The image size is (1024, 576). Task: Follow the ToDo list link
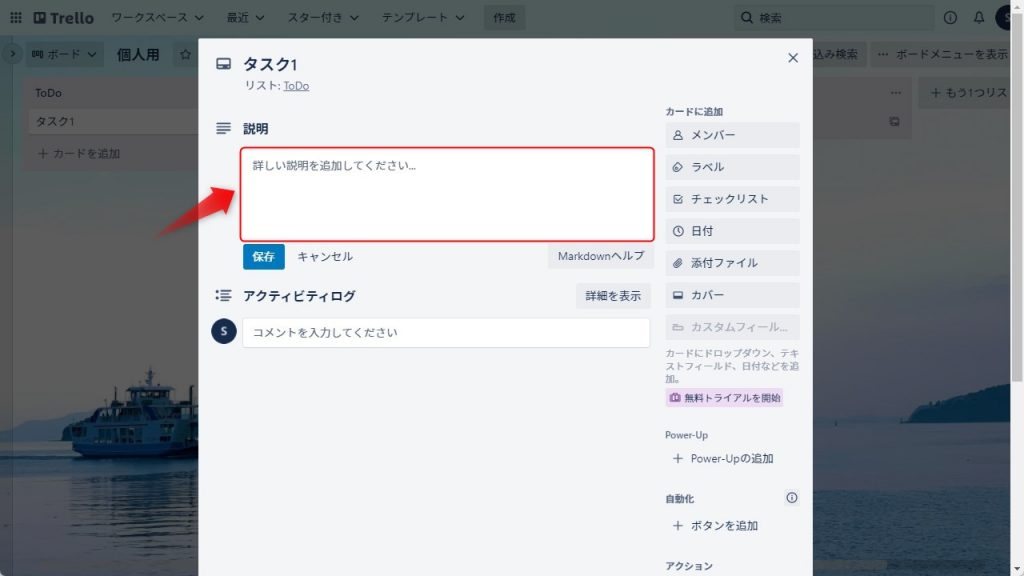(296, 86)
